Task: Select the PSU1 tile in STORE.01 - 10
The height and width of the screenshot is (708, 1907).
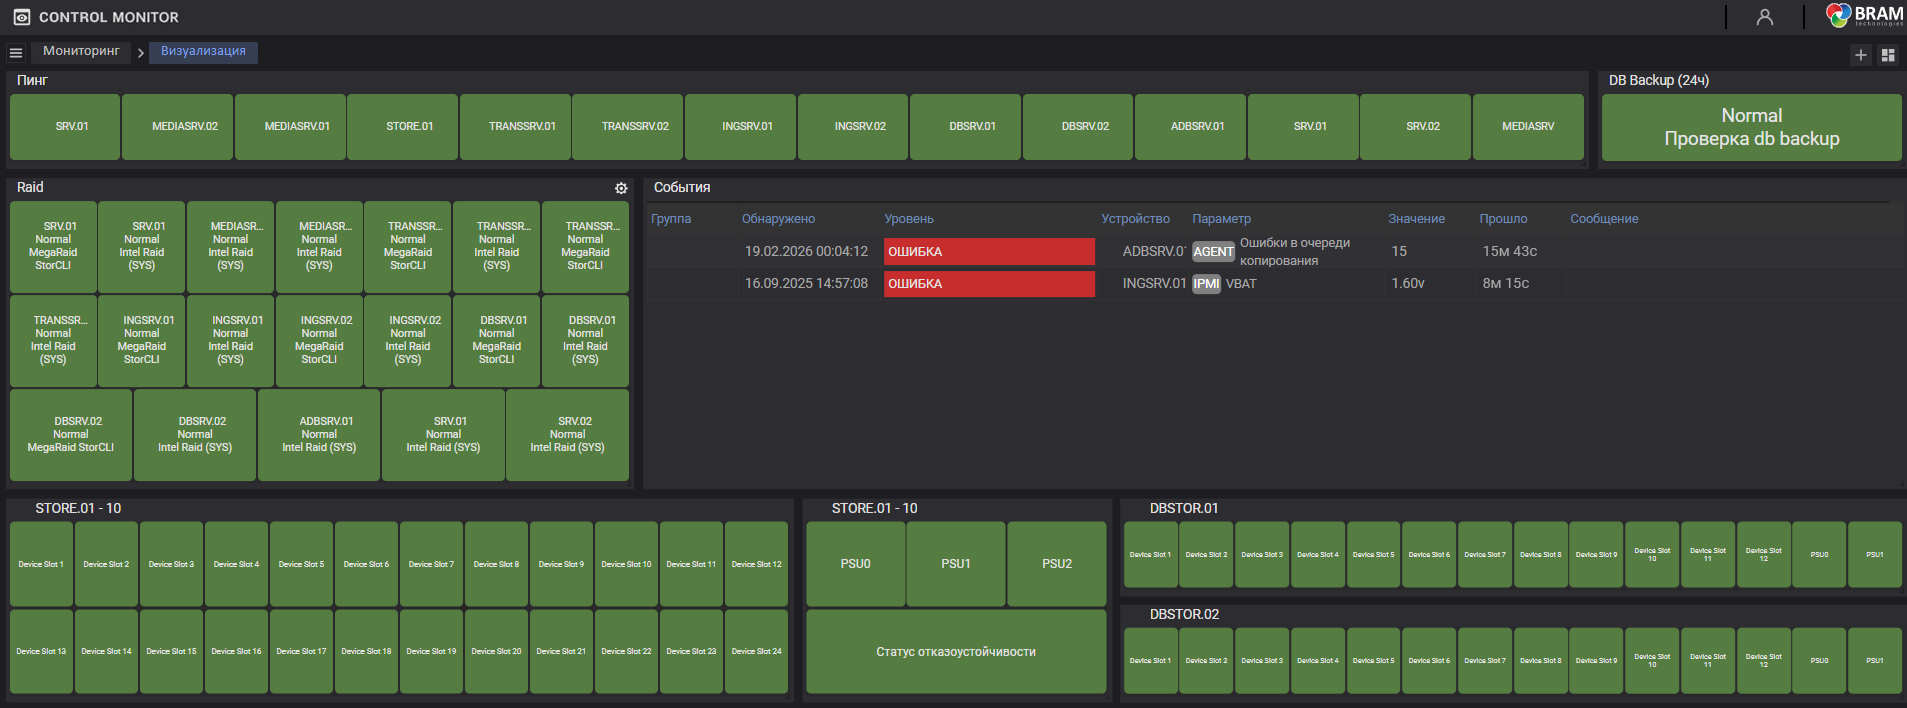Action: [x=956, y=564]
